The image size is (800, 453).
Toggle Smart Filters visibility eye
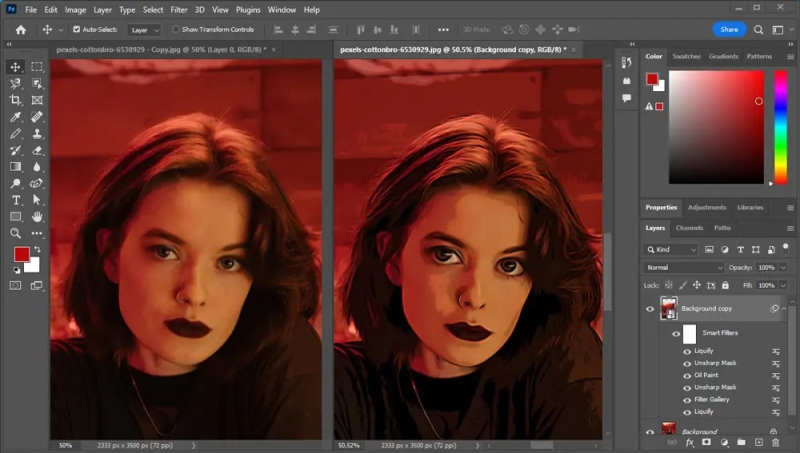(676, 334)
